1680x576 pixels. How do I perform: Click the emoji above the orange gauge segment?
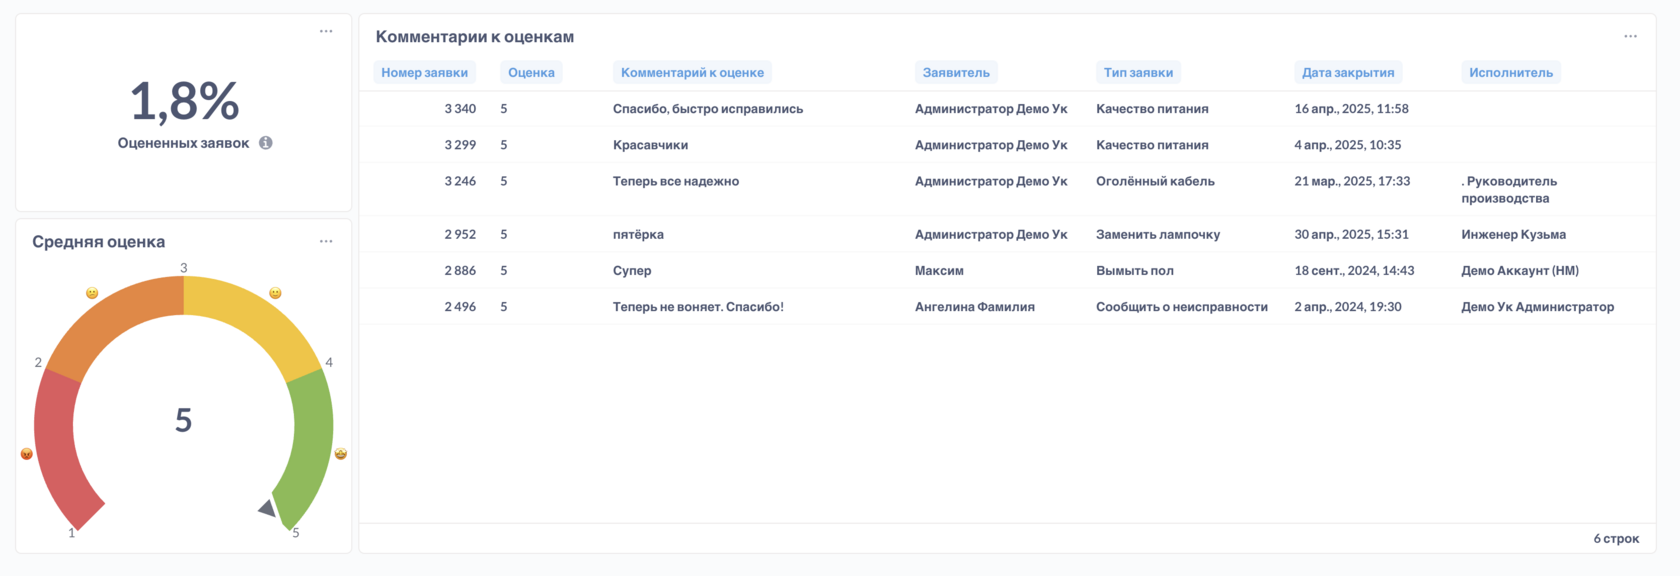coord(92,293)
